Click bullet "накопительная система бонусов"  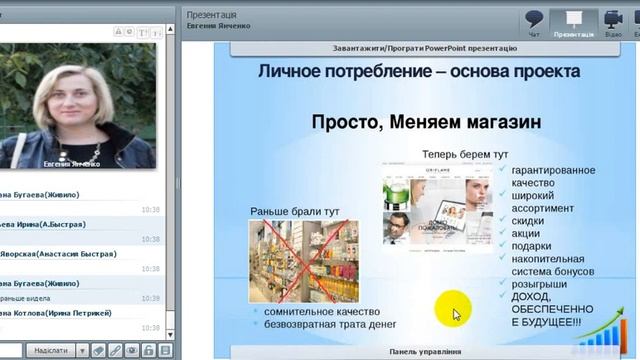[x=553, y=265]
